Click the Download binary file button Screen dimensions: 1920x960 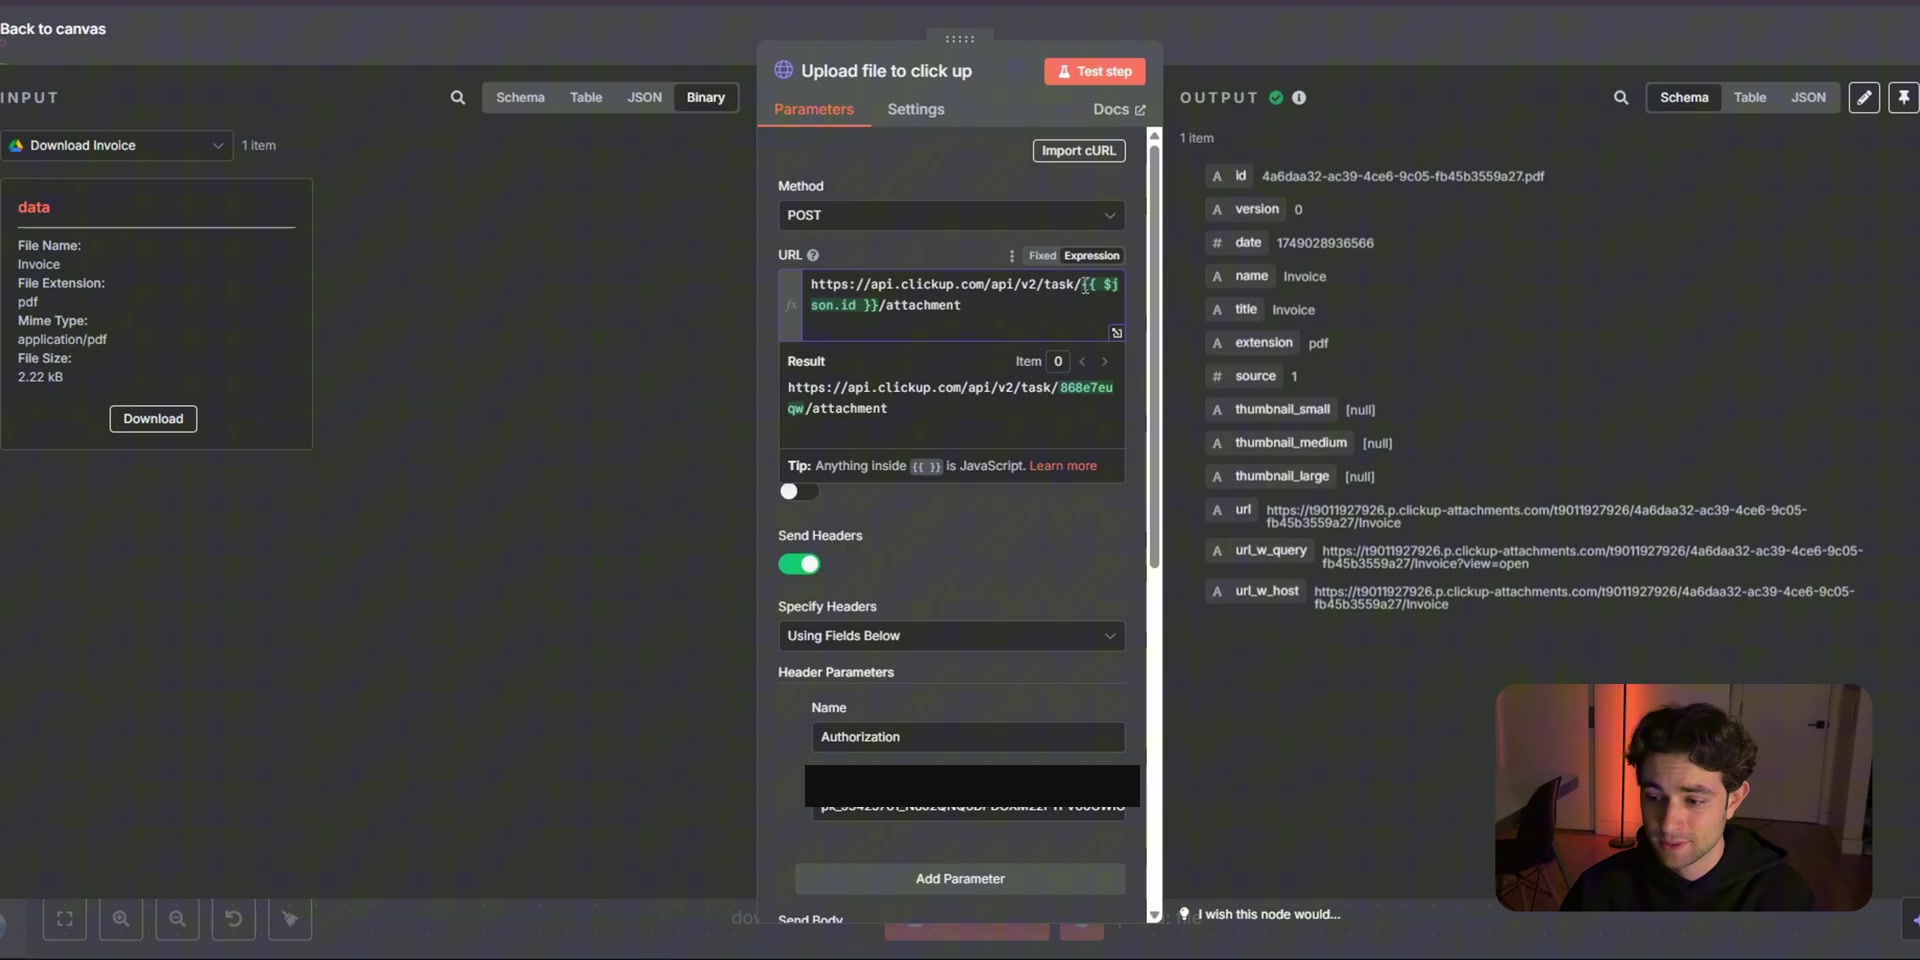(x=153, y=419)
